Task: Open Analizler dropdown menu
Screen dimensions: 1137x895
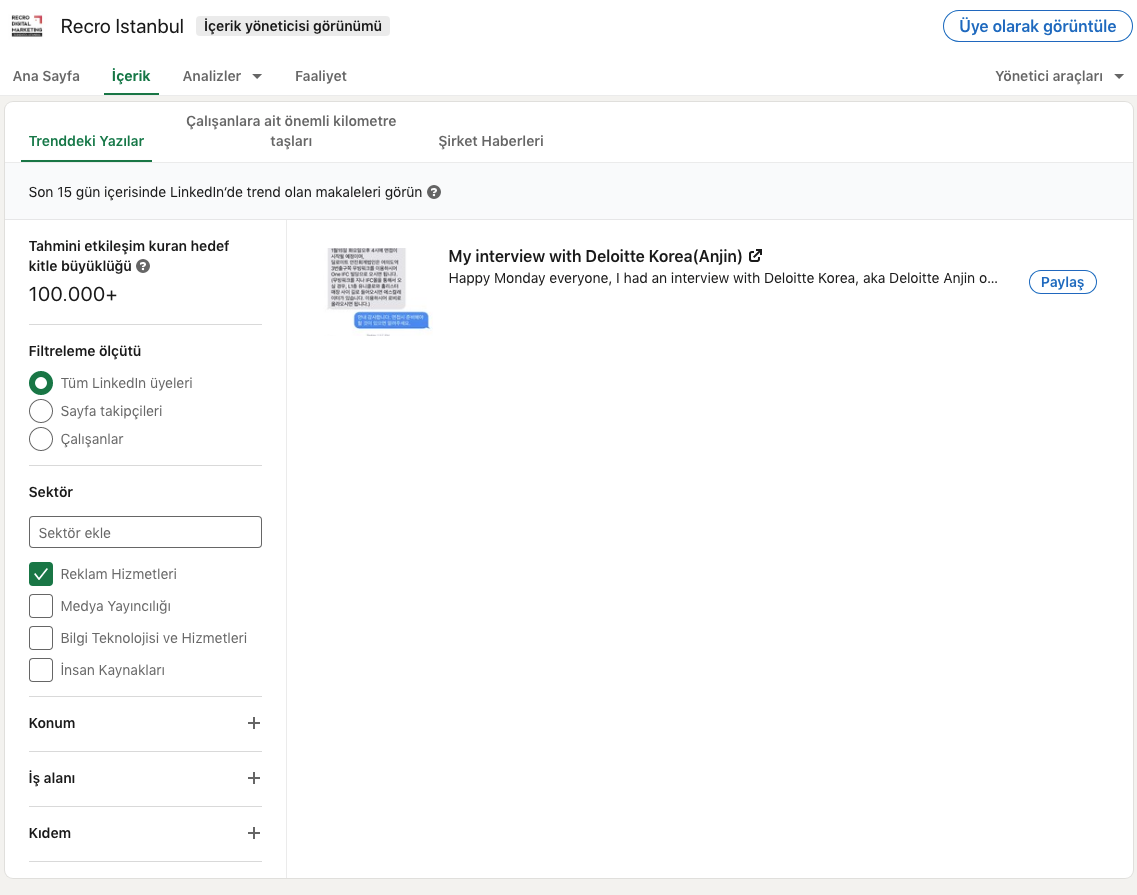Action: click(x=222, y=76)
